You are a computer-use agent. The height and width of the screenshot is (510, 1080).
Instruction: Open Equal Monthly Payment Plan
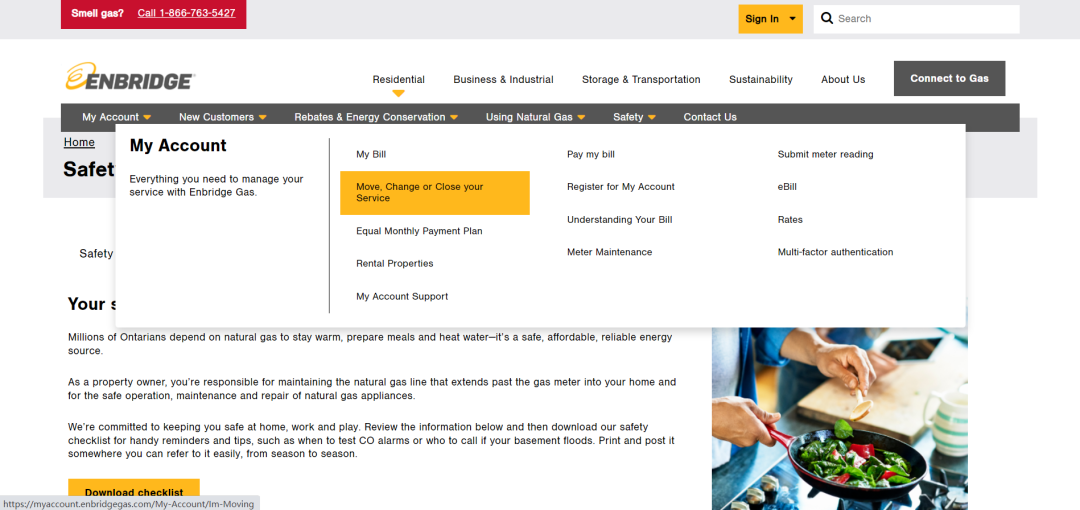pos(419,231)
